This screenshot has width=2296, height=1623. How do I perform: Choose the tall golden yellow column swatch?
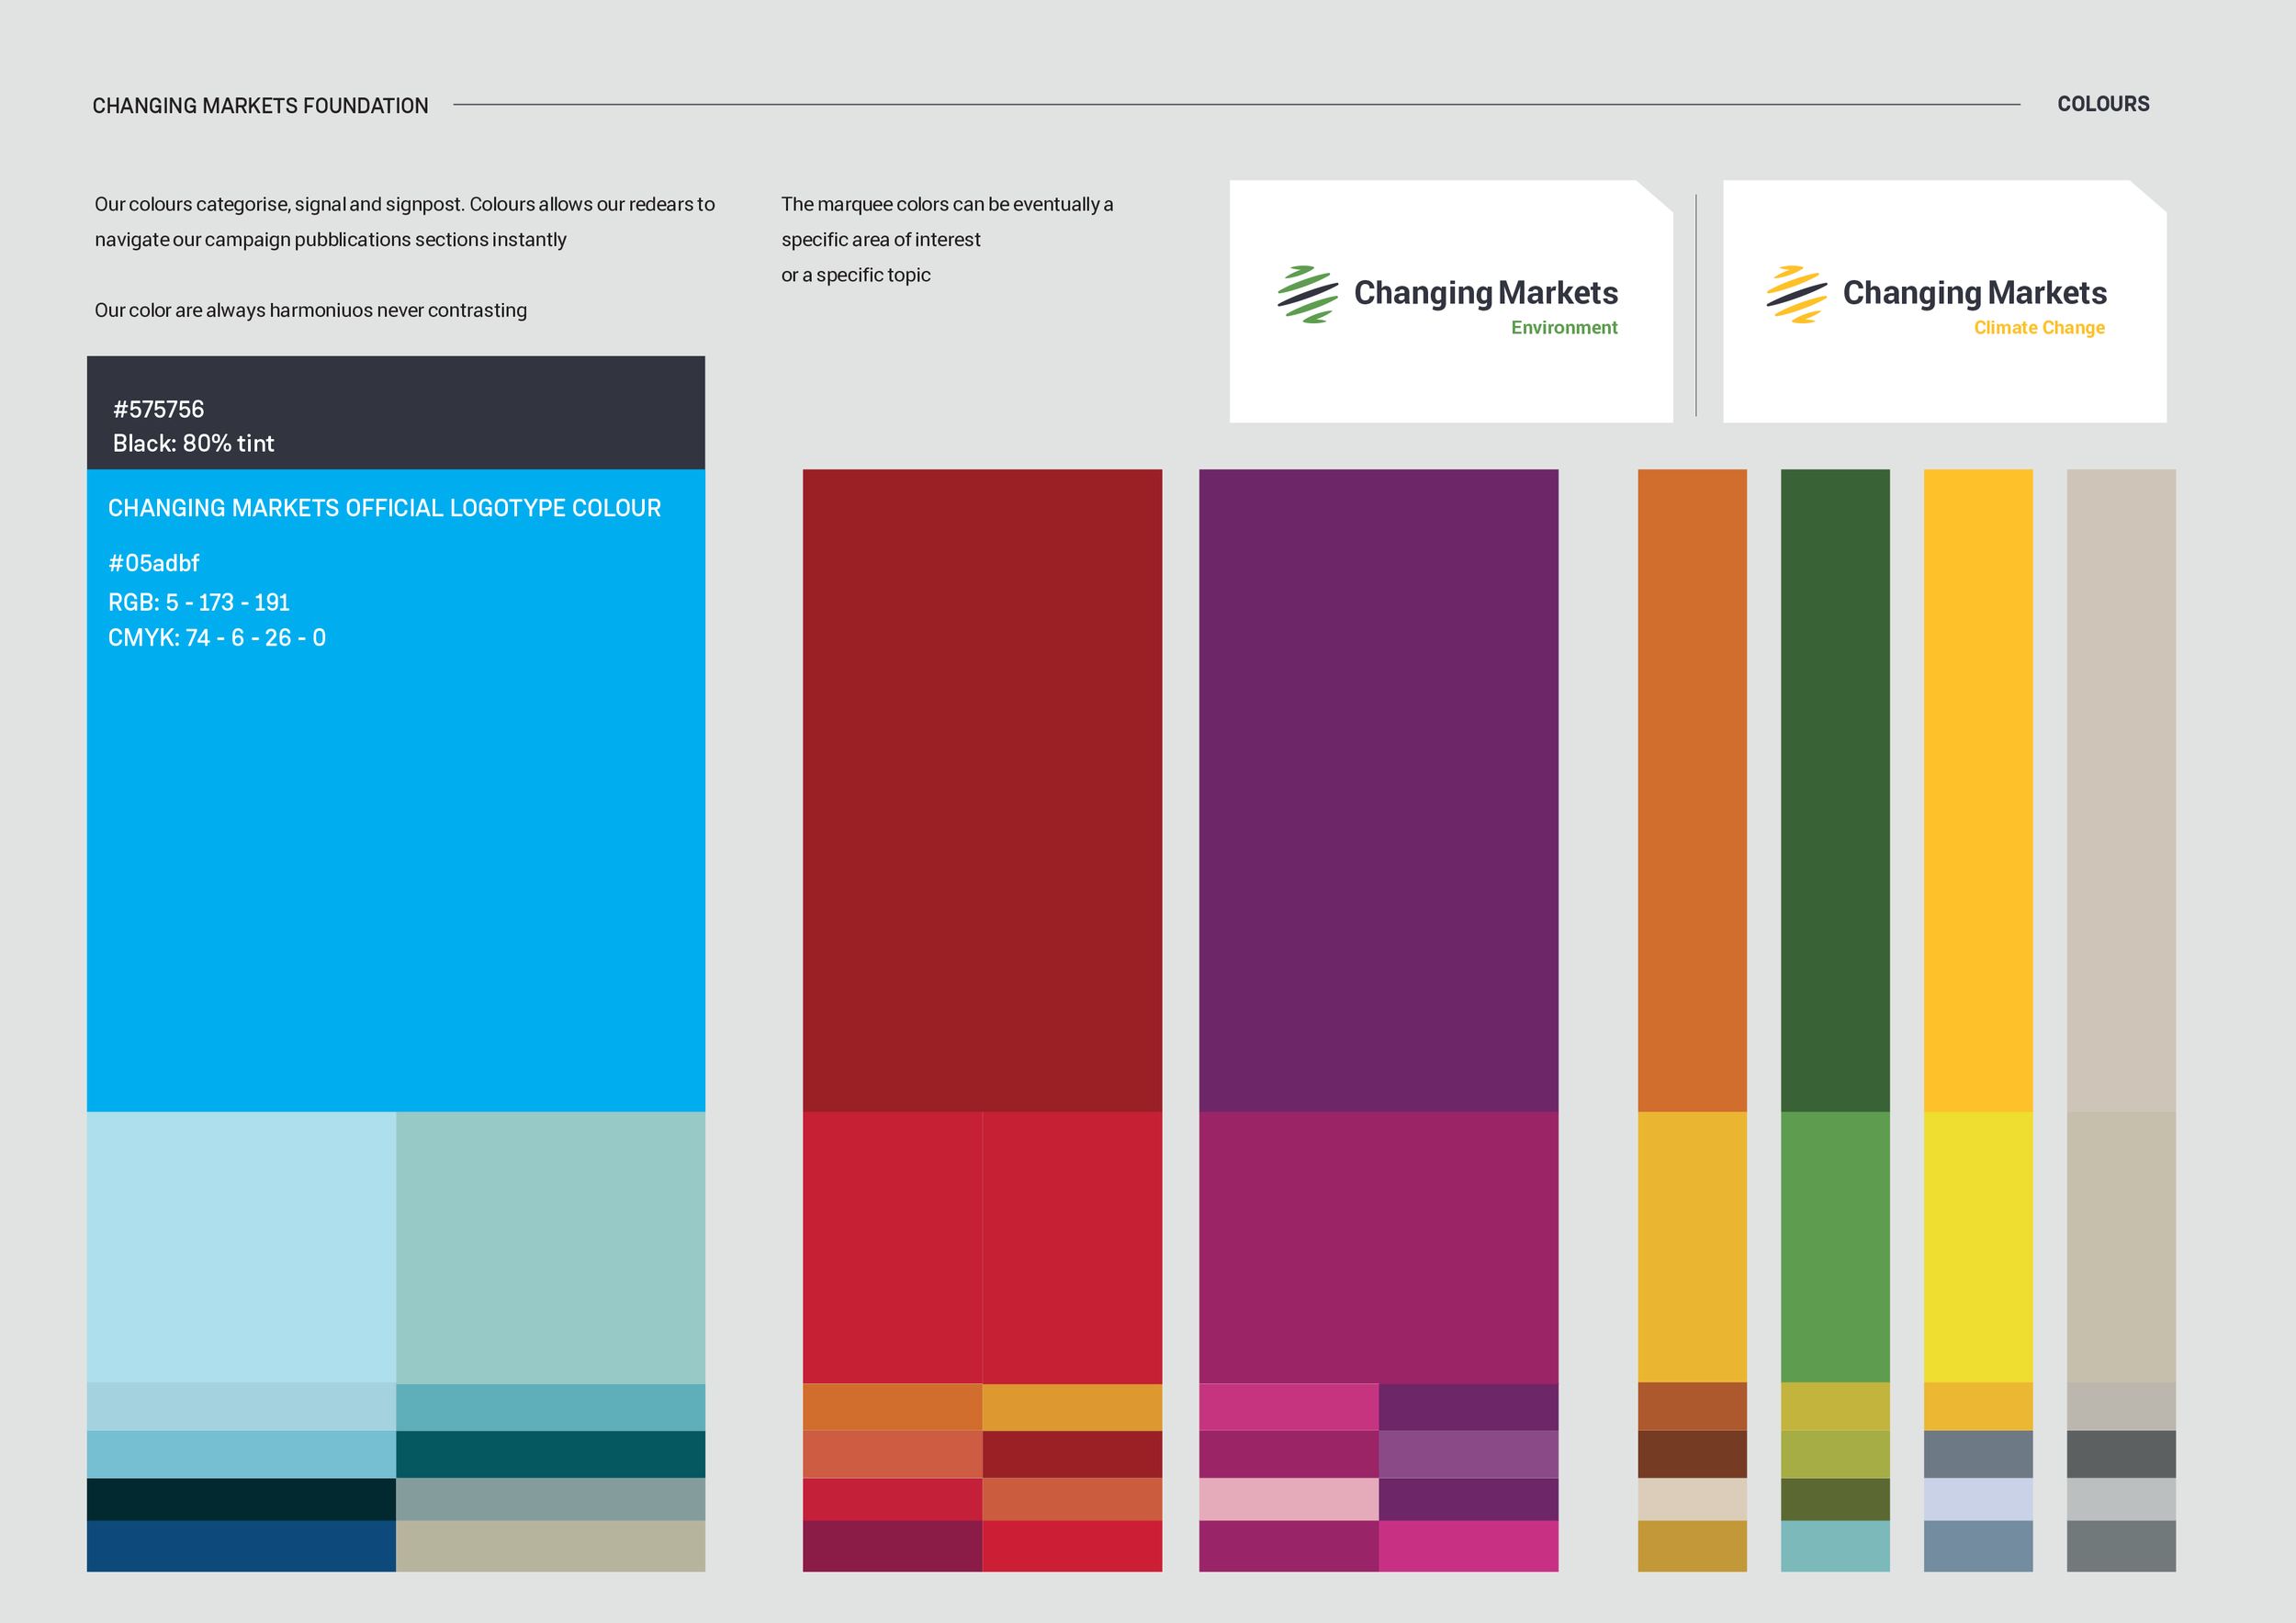[1977, 790]
